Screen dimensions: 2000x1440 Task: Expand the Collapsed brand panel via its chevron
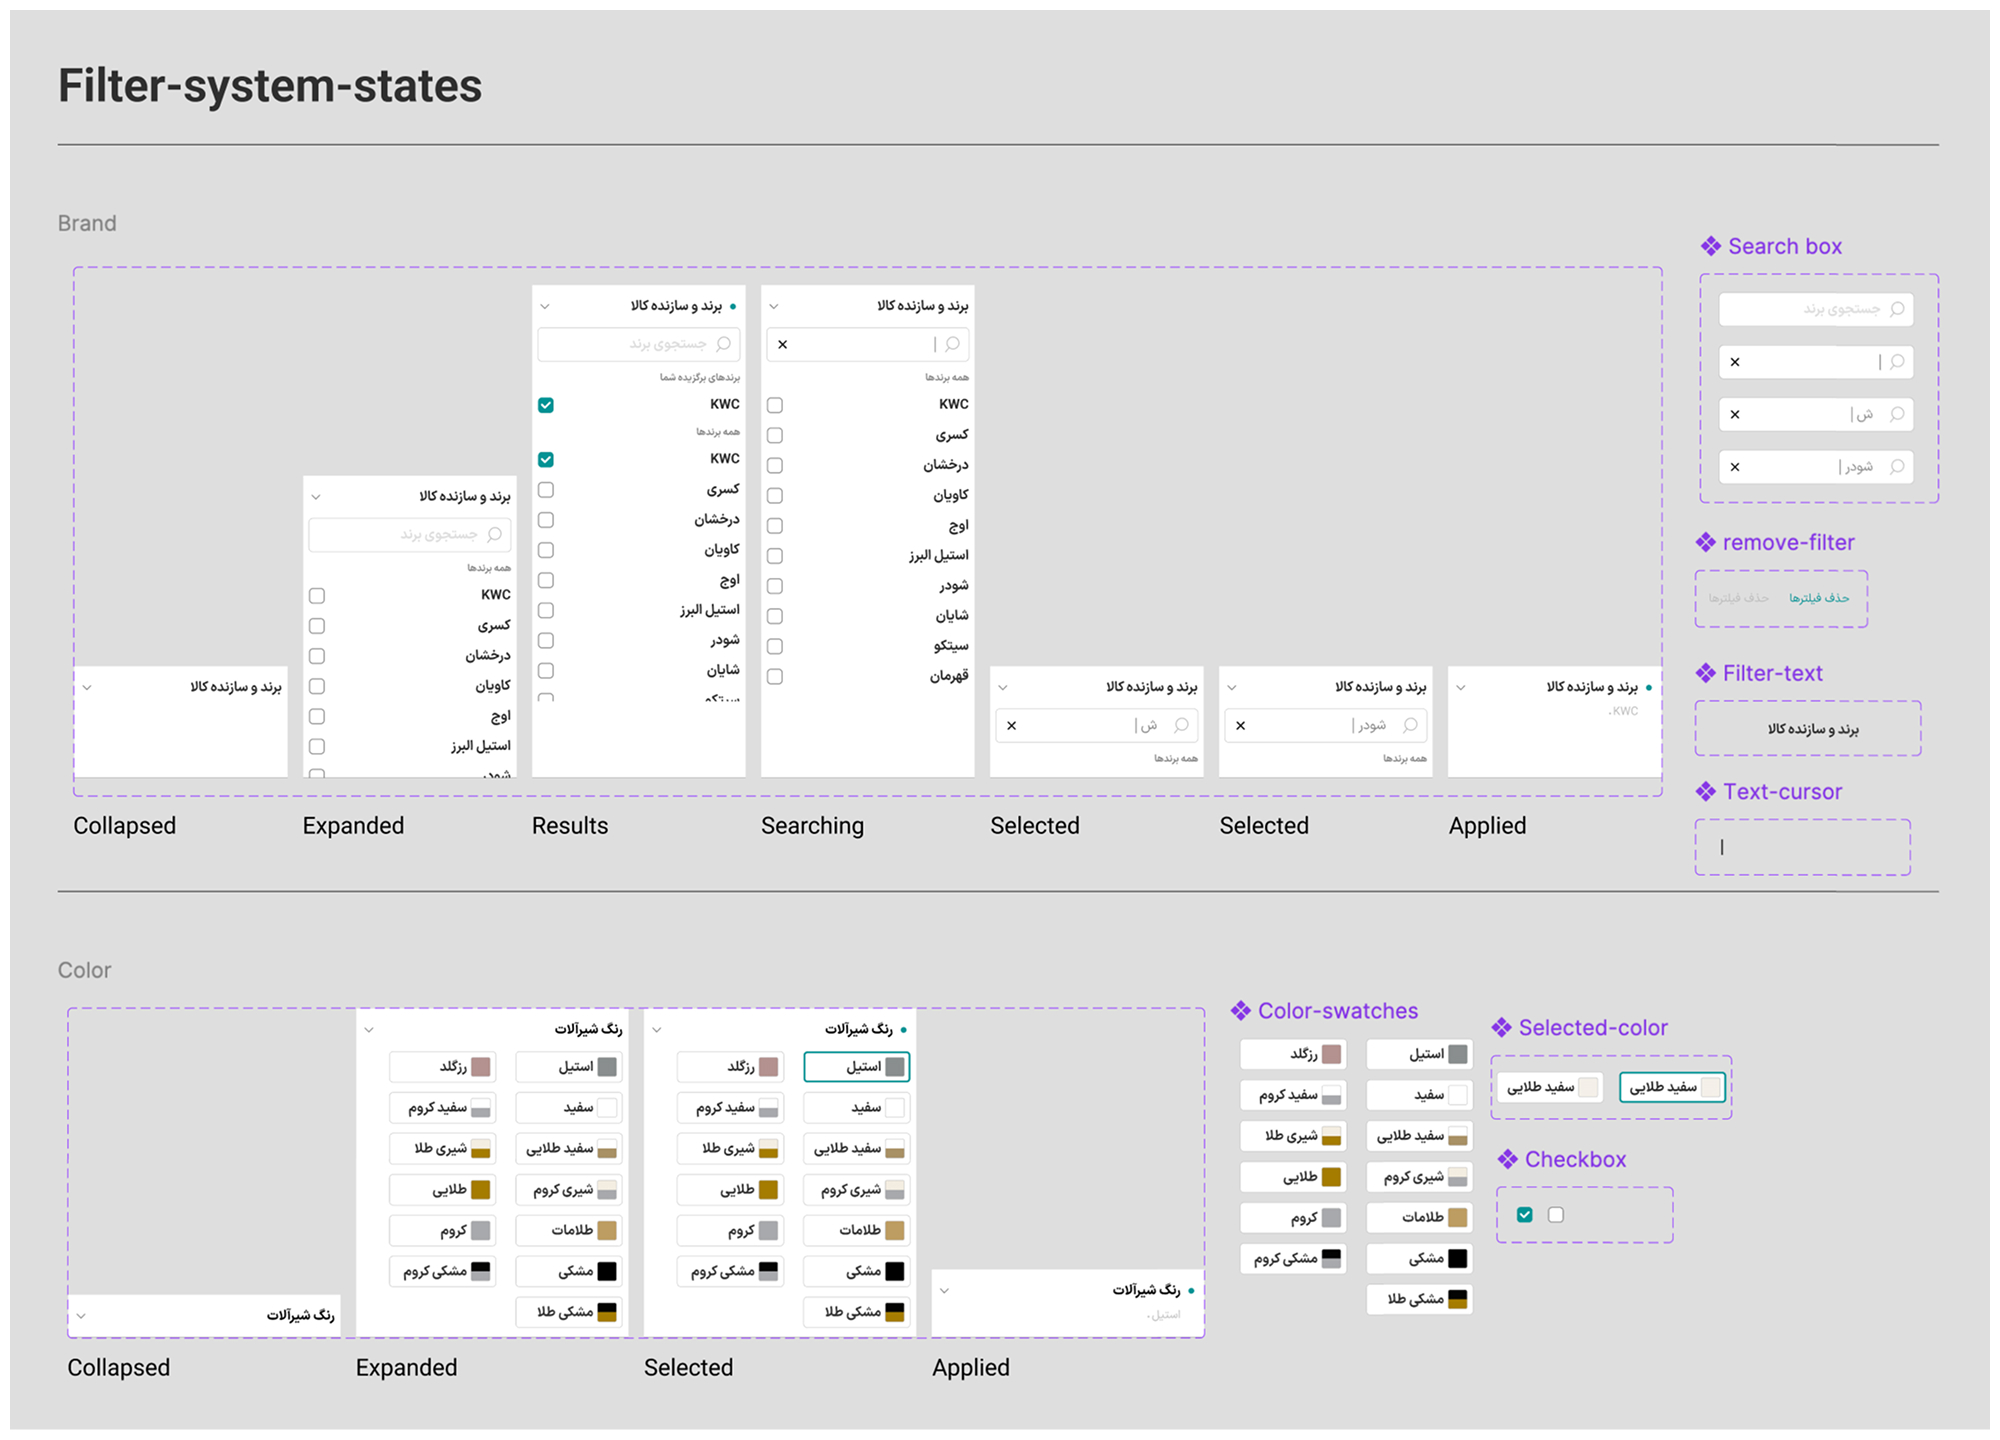point(88,687)
